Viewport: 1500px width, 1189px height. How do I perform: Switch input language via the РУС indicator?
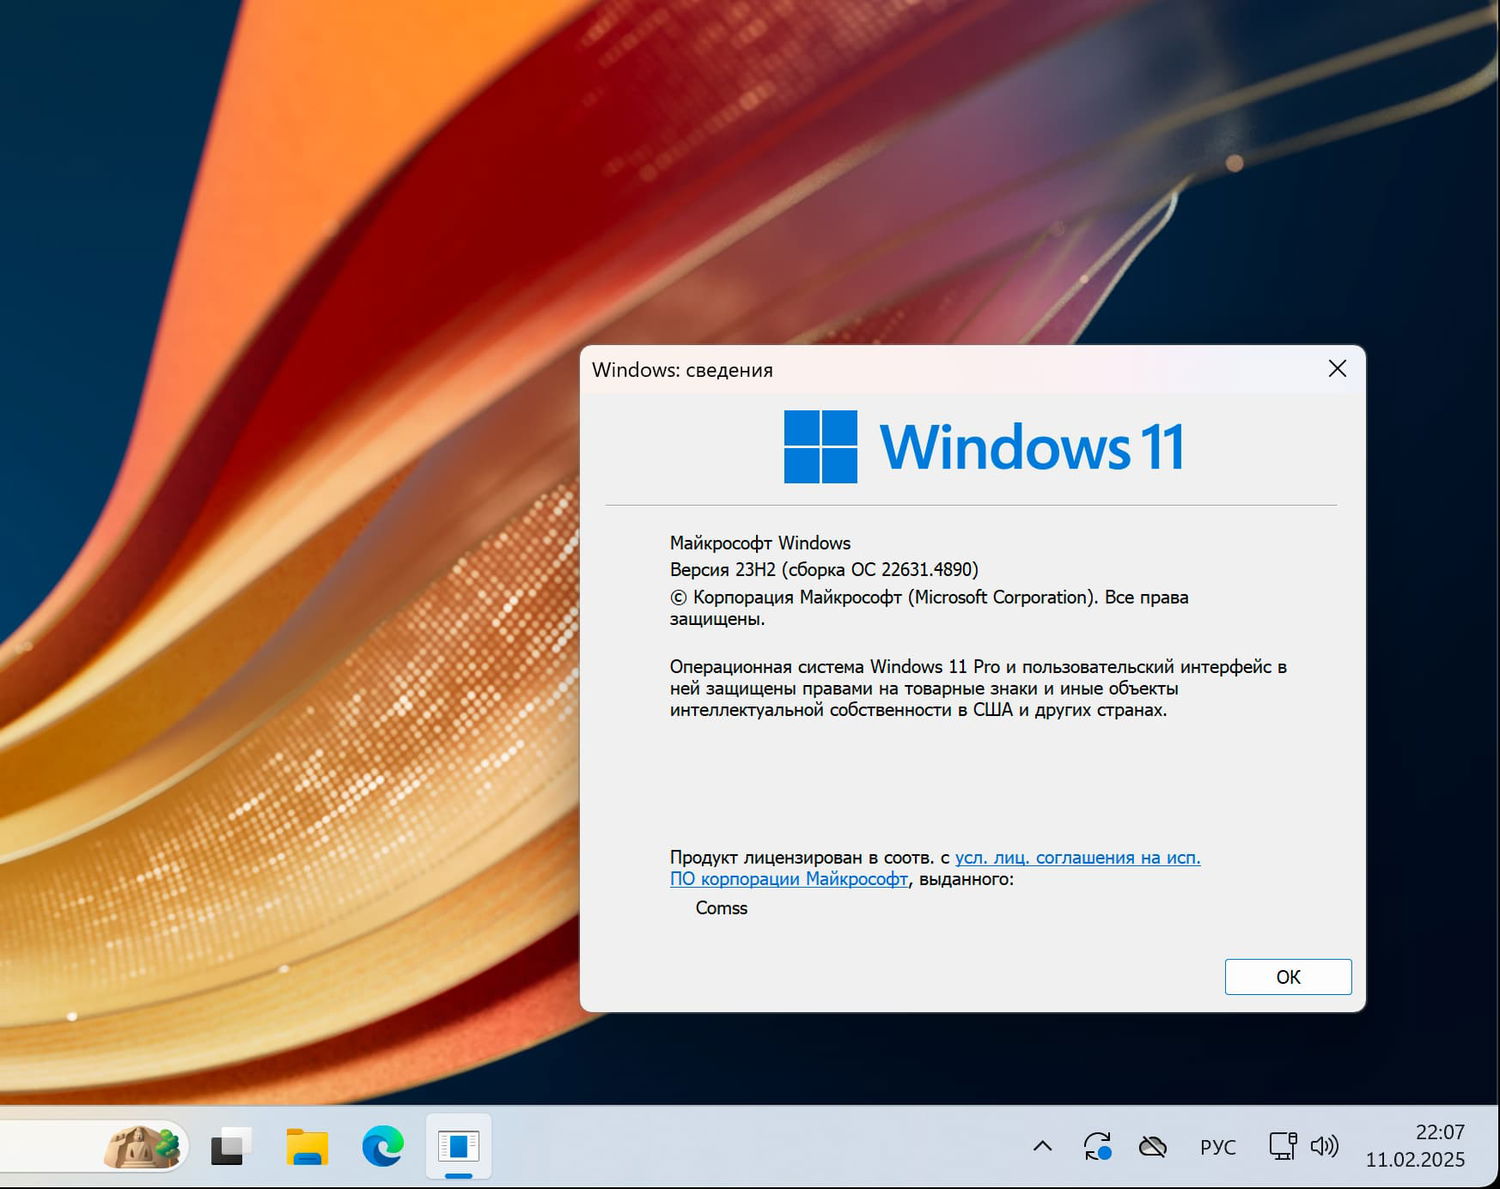point(1217,1146)
